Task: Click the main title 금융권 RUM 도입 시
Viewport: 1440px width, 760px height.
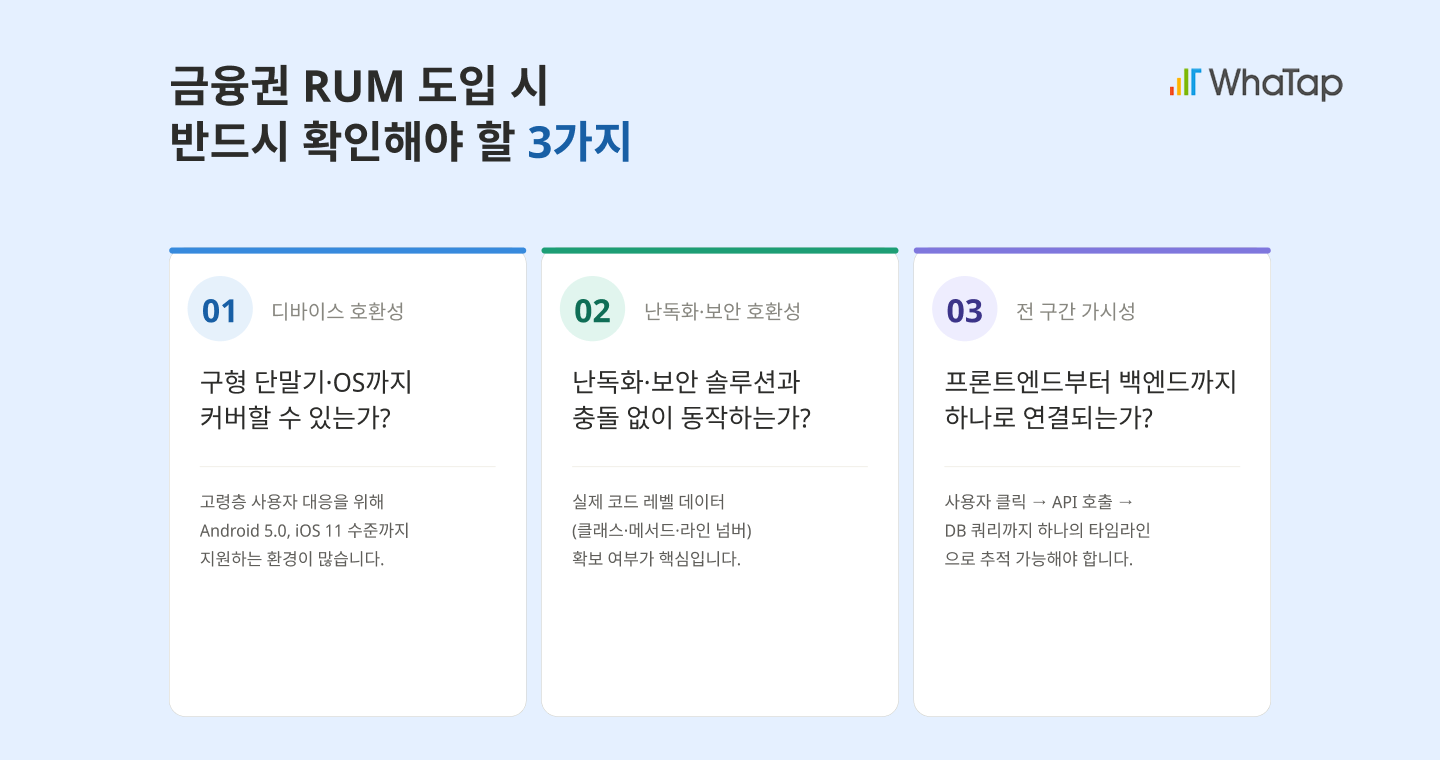Action: coord(359,87)
